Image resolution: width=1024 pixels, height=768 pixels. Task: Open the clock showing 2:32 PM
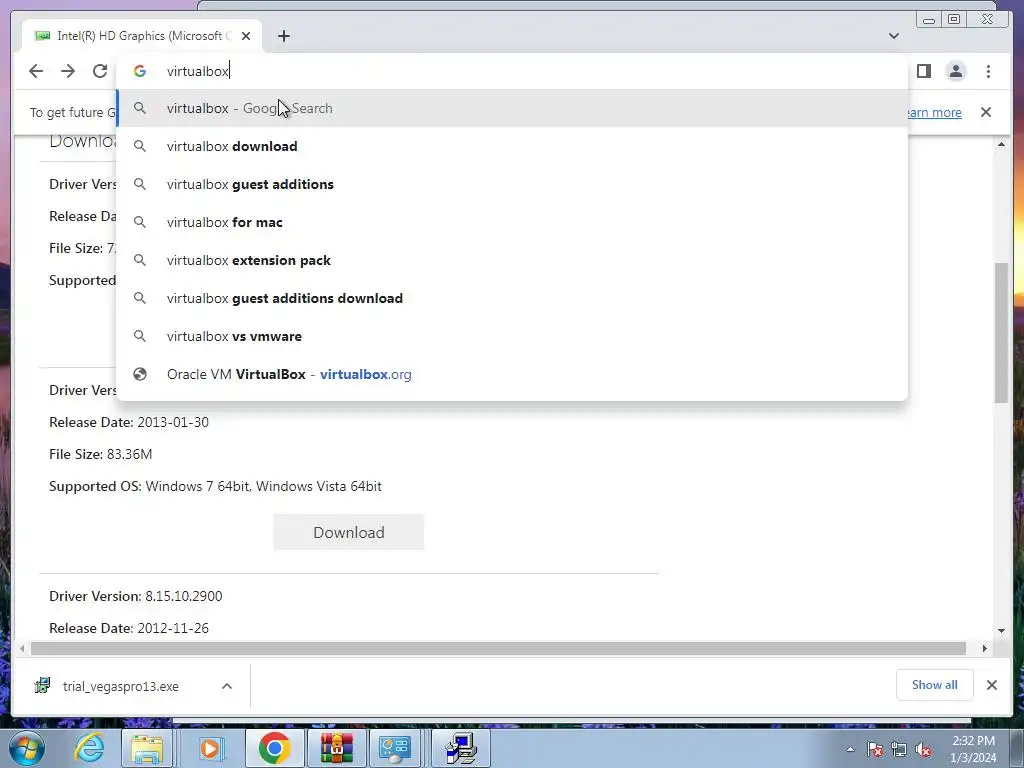coord(973,749)
